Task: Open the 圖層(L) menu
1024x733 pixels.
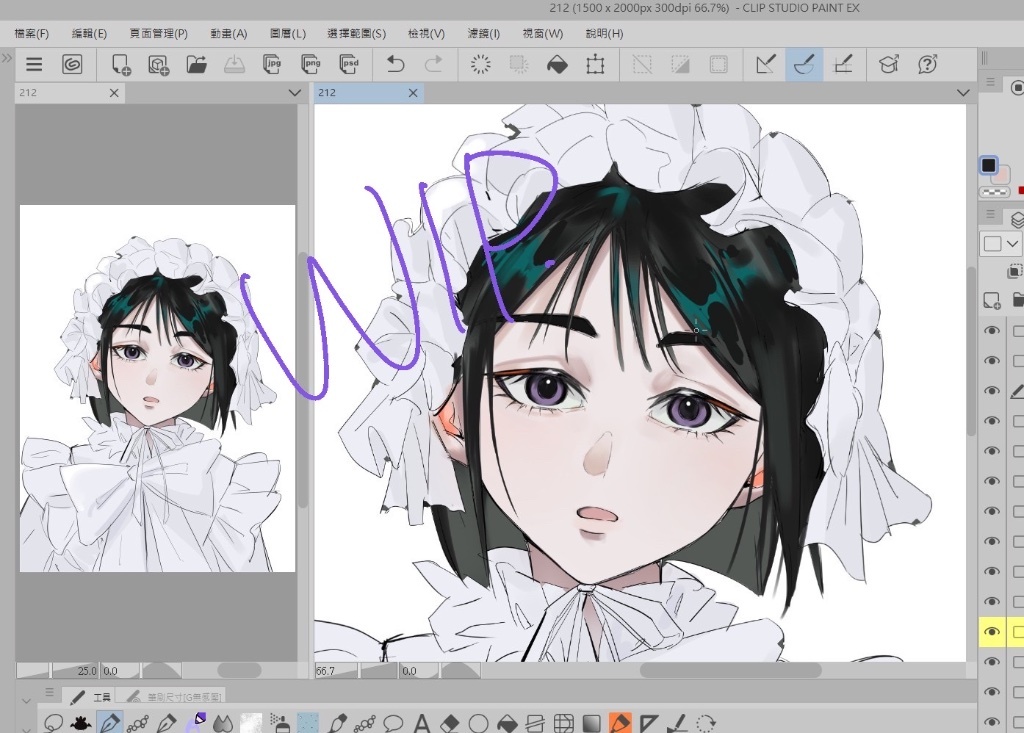Action: pos(288,33)
